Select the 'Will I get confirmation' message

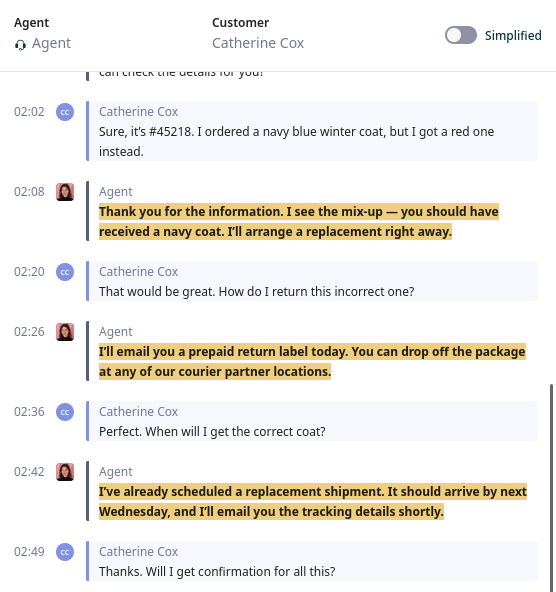313,561
